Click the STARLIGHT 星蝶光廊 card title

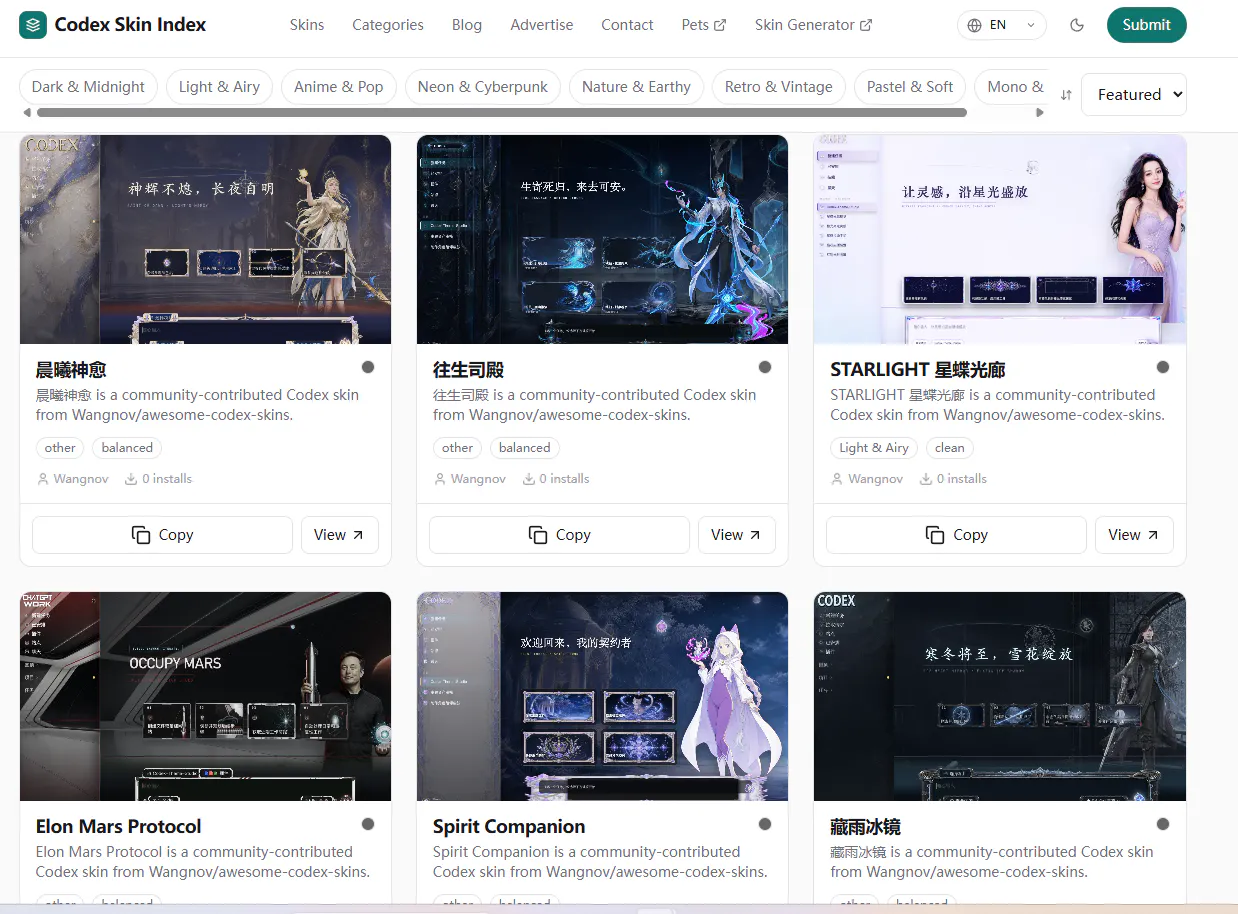click(918, 370)
